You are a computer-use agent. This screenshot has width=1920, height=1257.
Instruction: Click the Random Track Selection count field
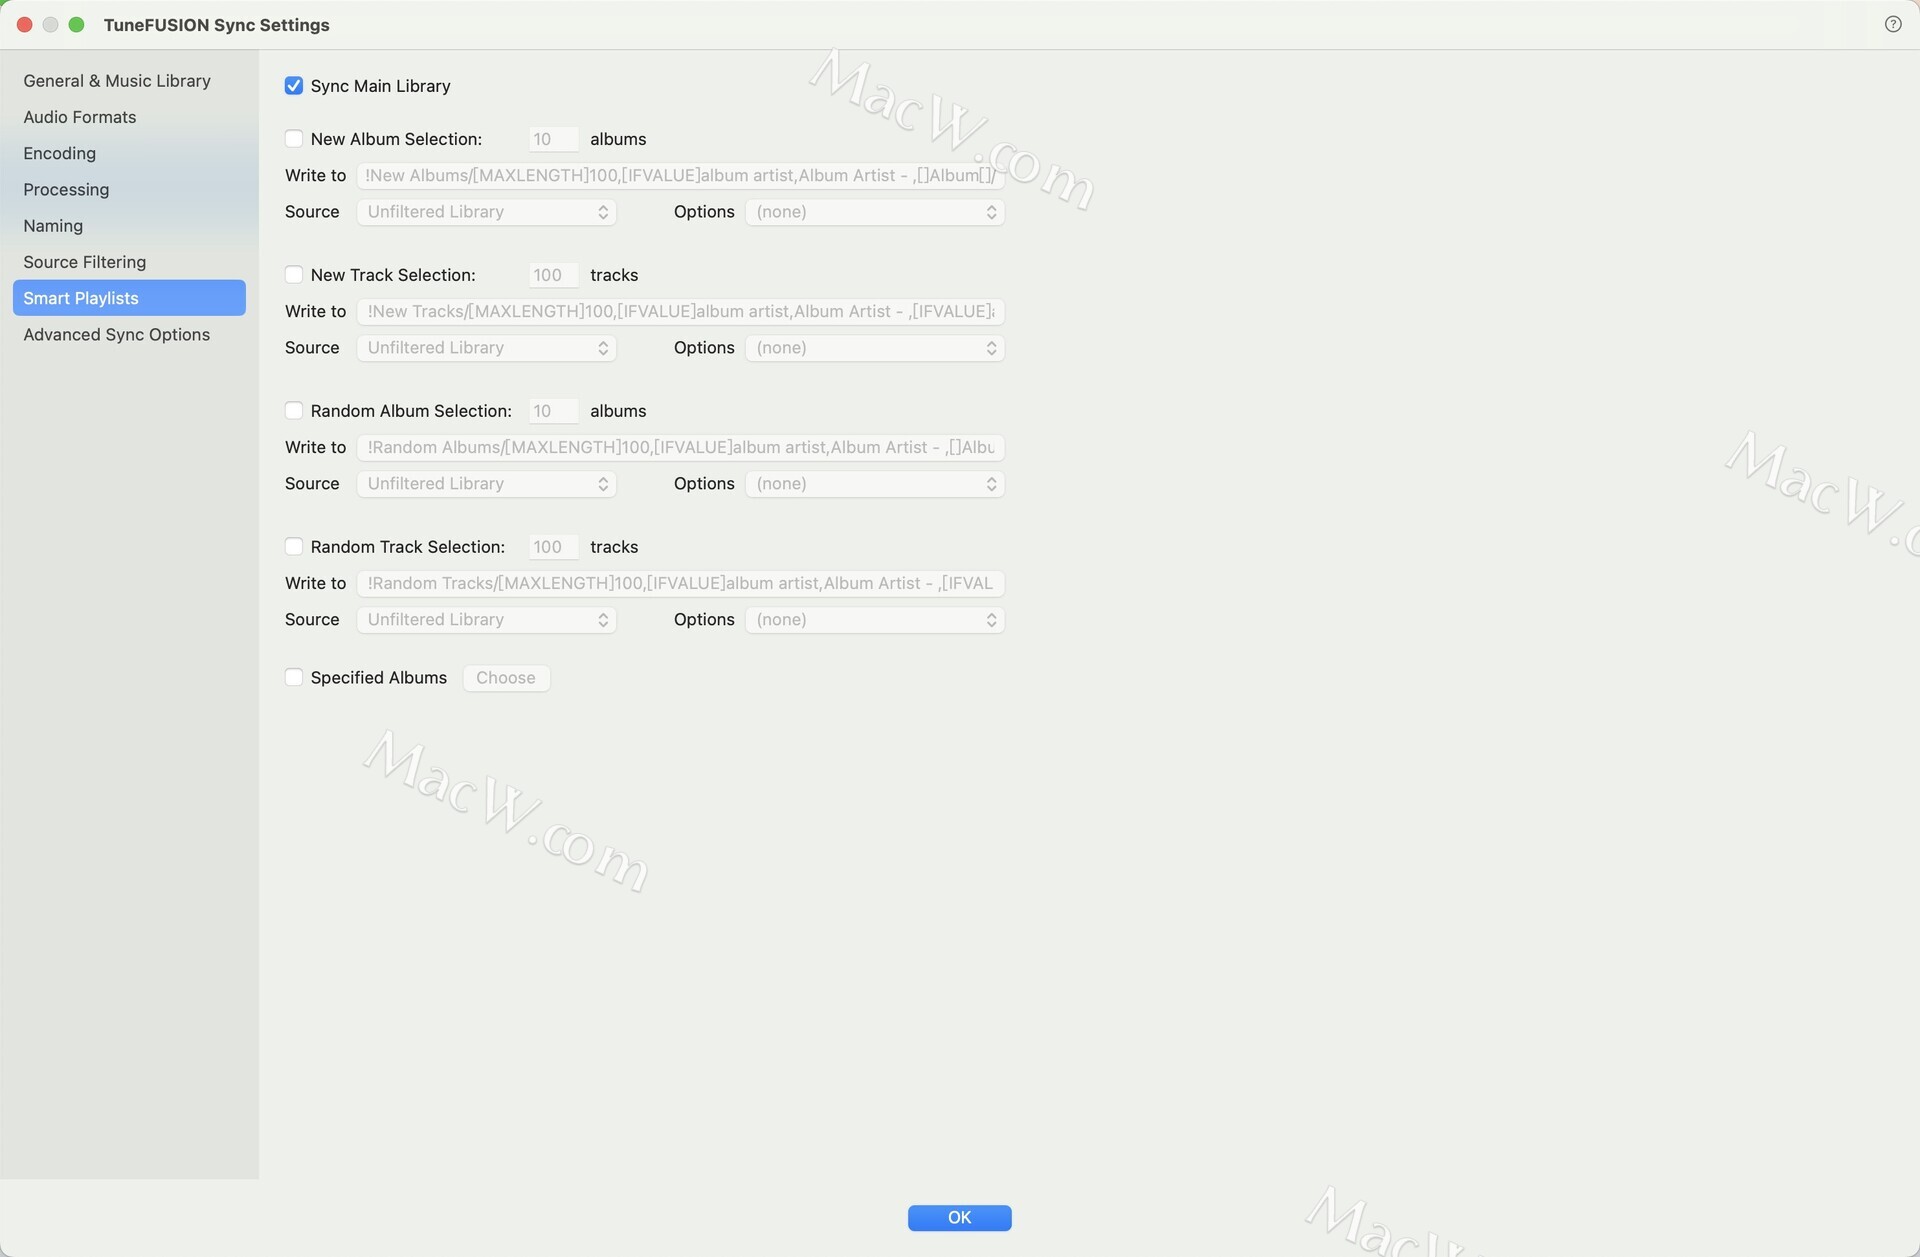tap(553, 547)
